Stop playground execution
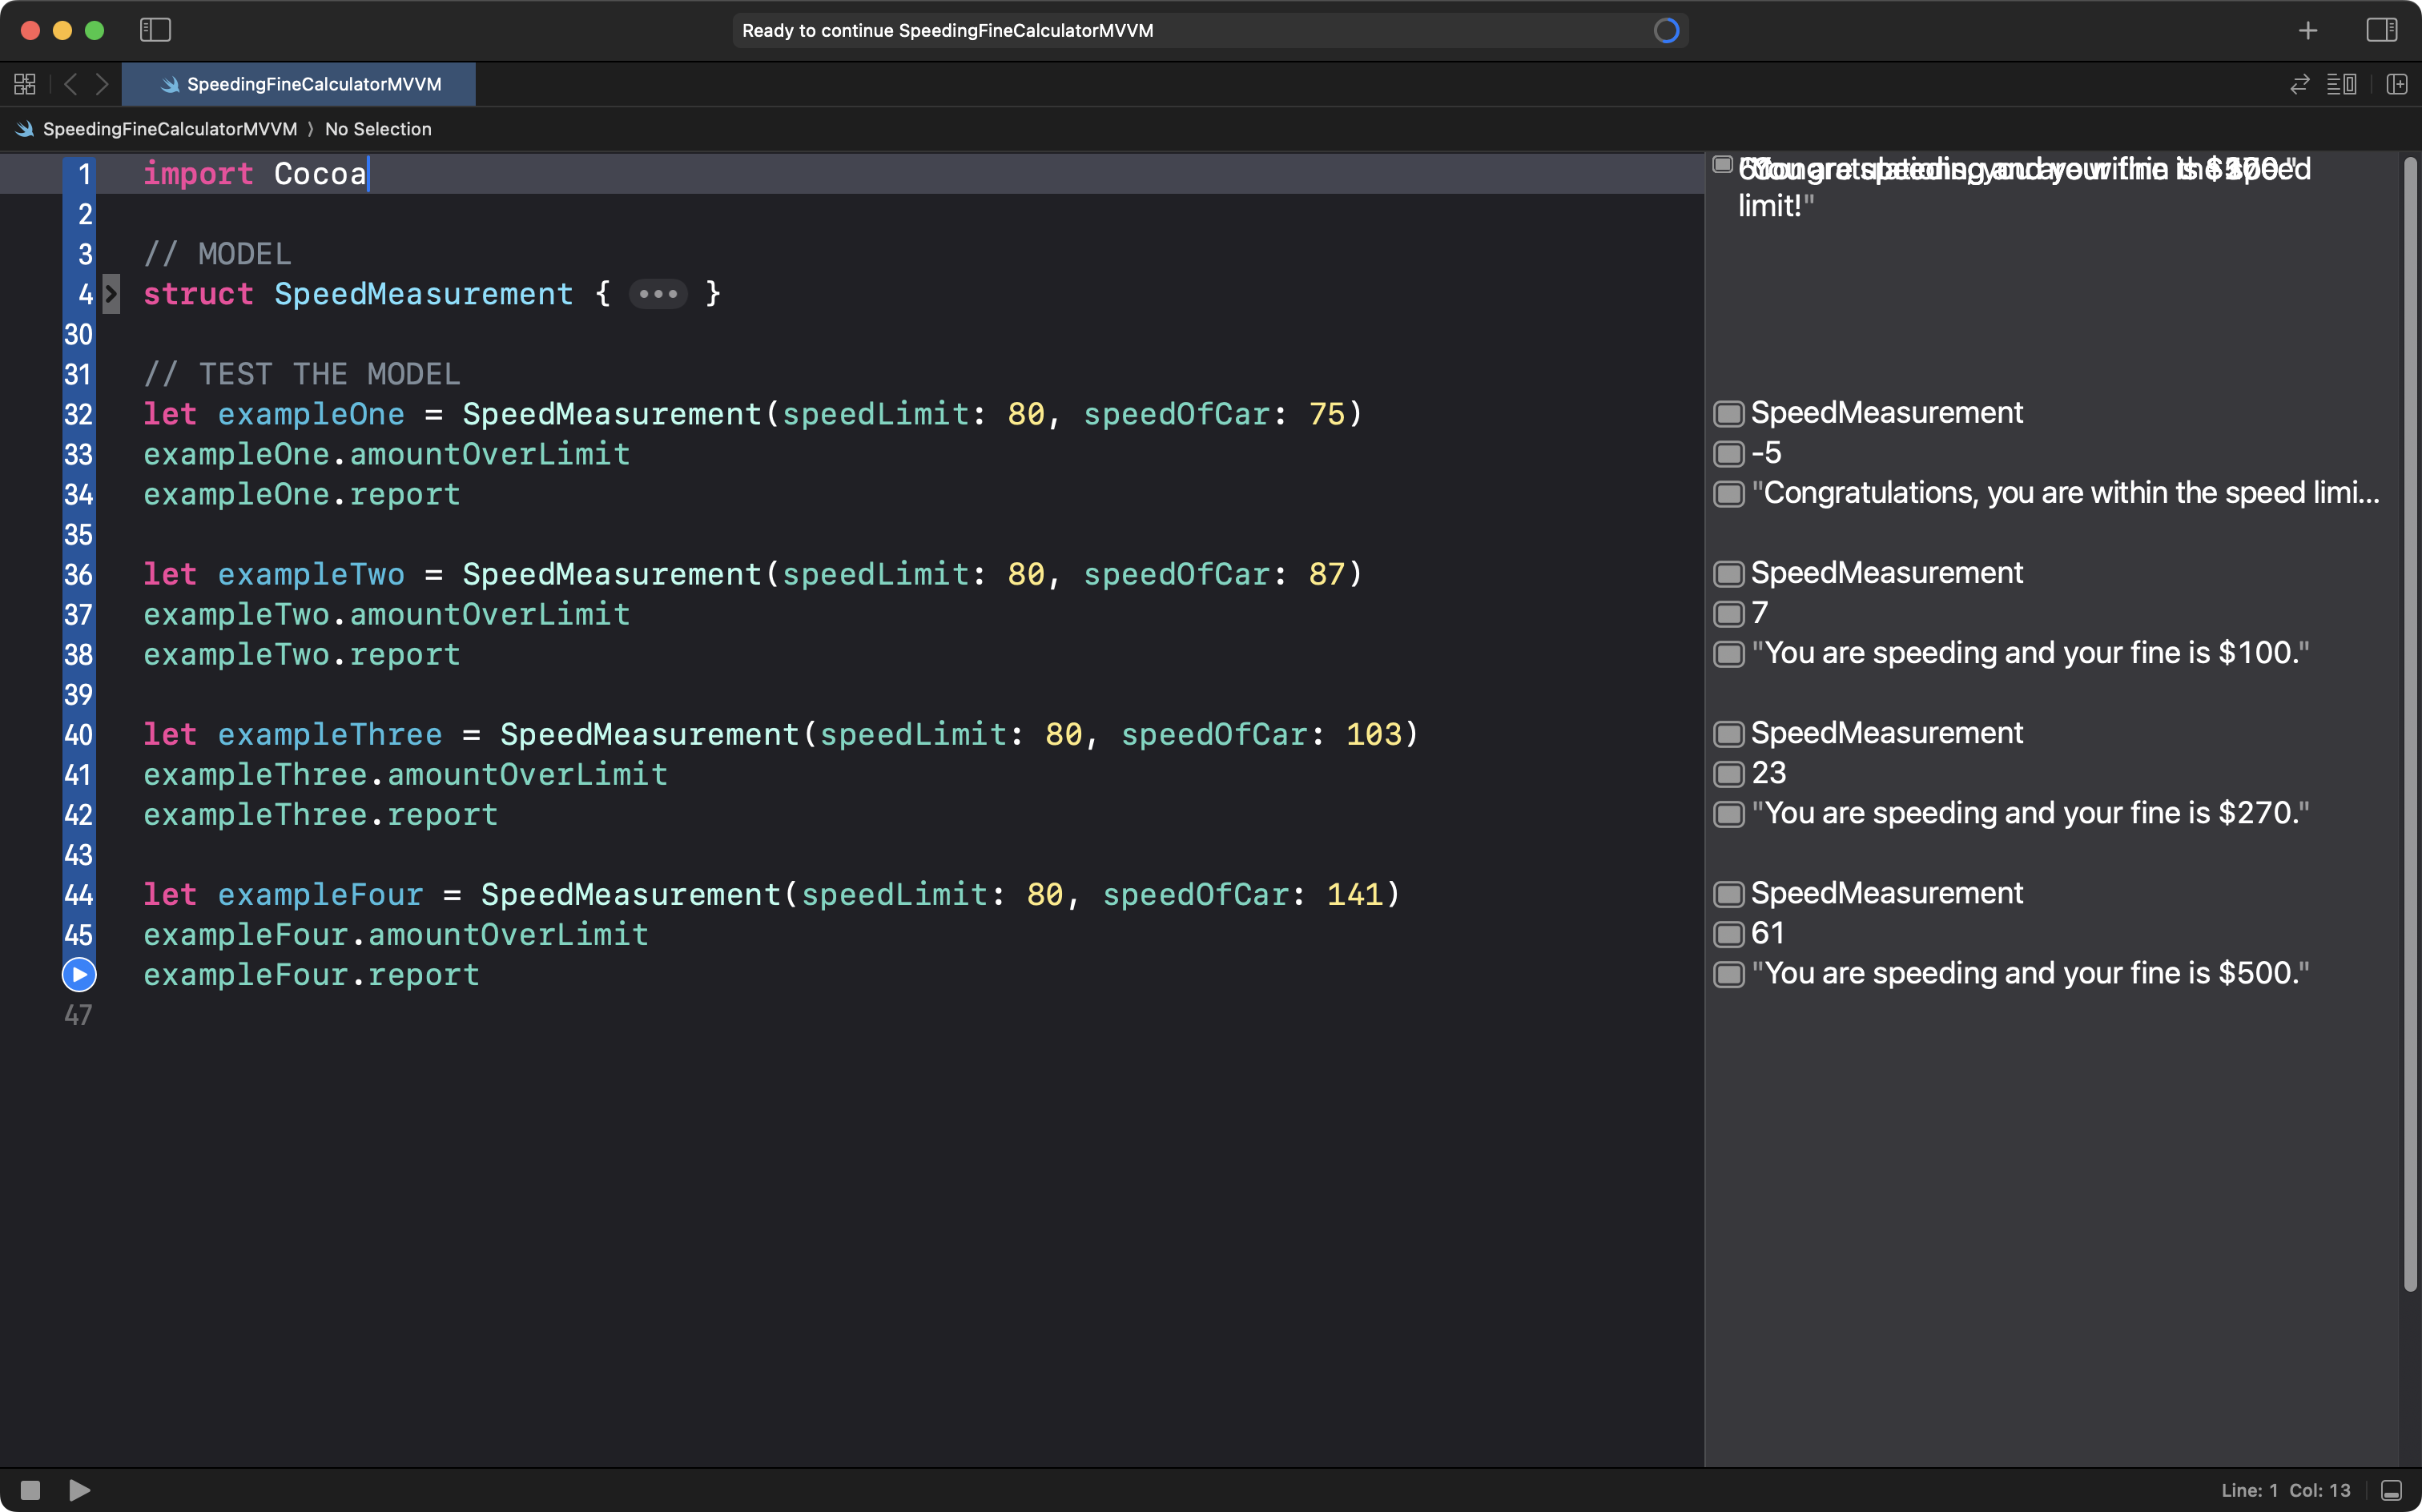Image resolution: width=2422 pixels, height=1512 pixels. tap(30, 1490)
